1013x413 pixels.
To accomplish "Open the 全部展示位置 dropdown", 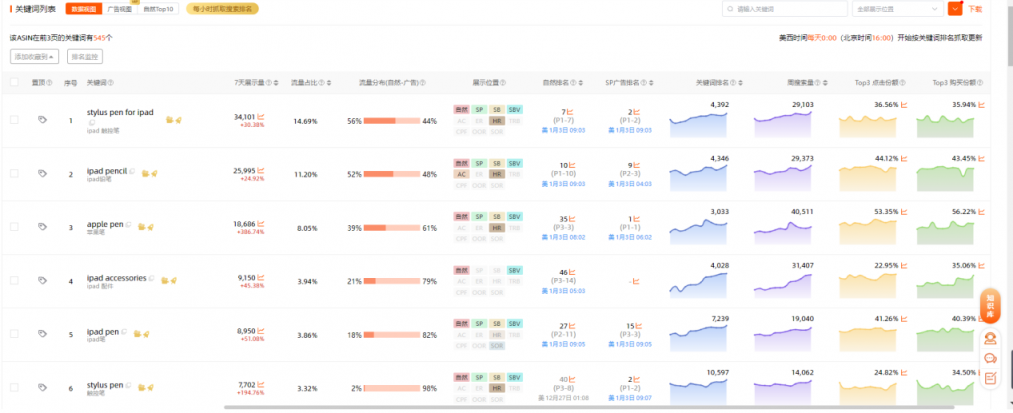I will tap(897, 8).
